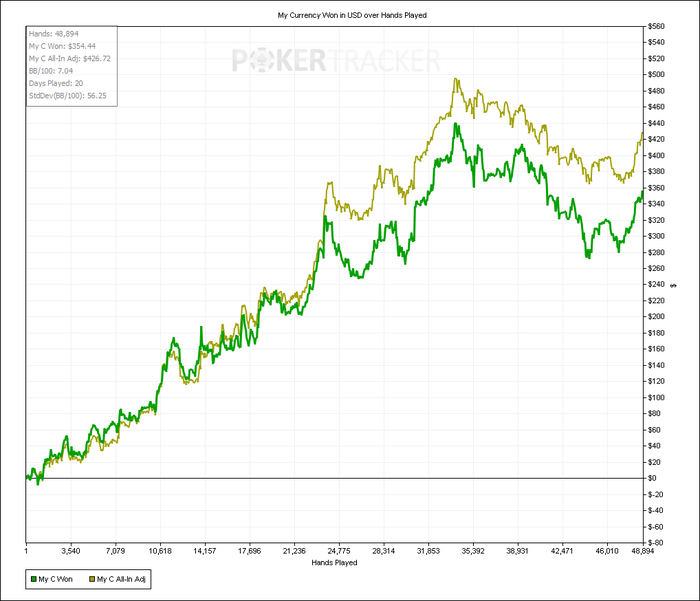Click the BB/100: 7.04 stat

pyautogui.click(x=51, y=71)
